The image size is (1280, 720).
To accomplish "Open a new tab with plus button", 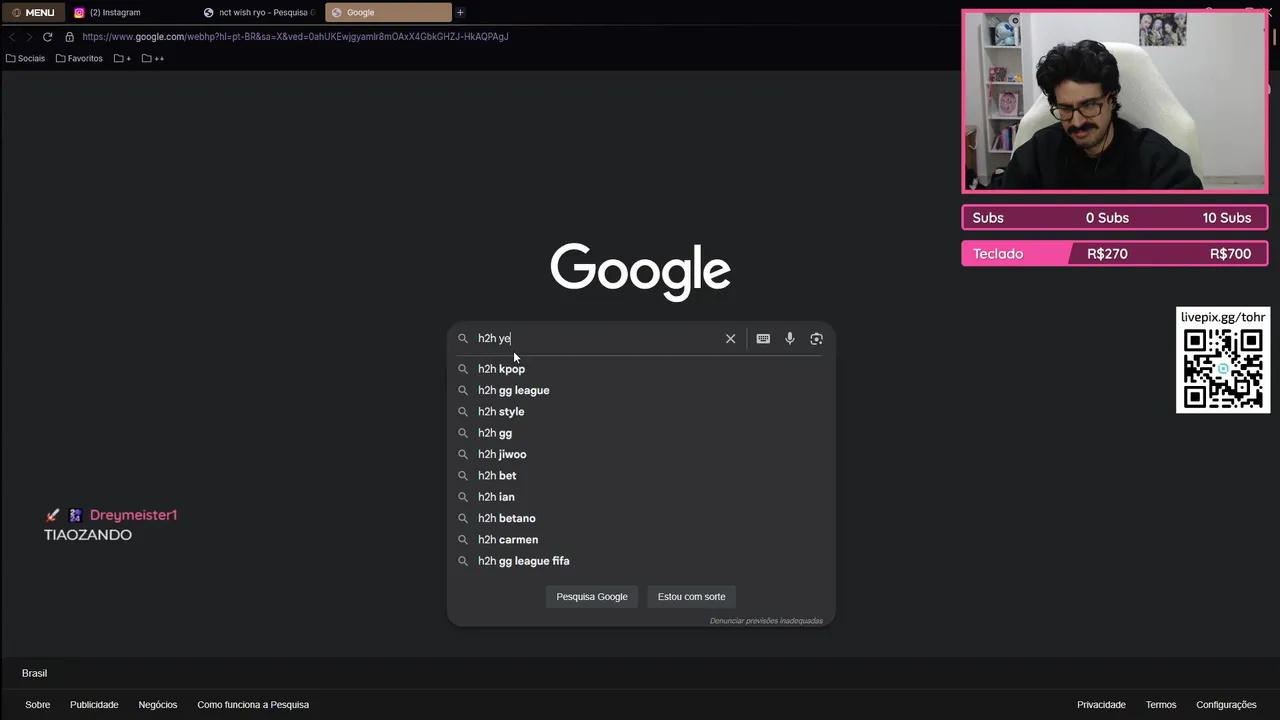I will coord(460,12).
